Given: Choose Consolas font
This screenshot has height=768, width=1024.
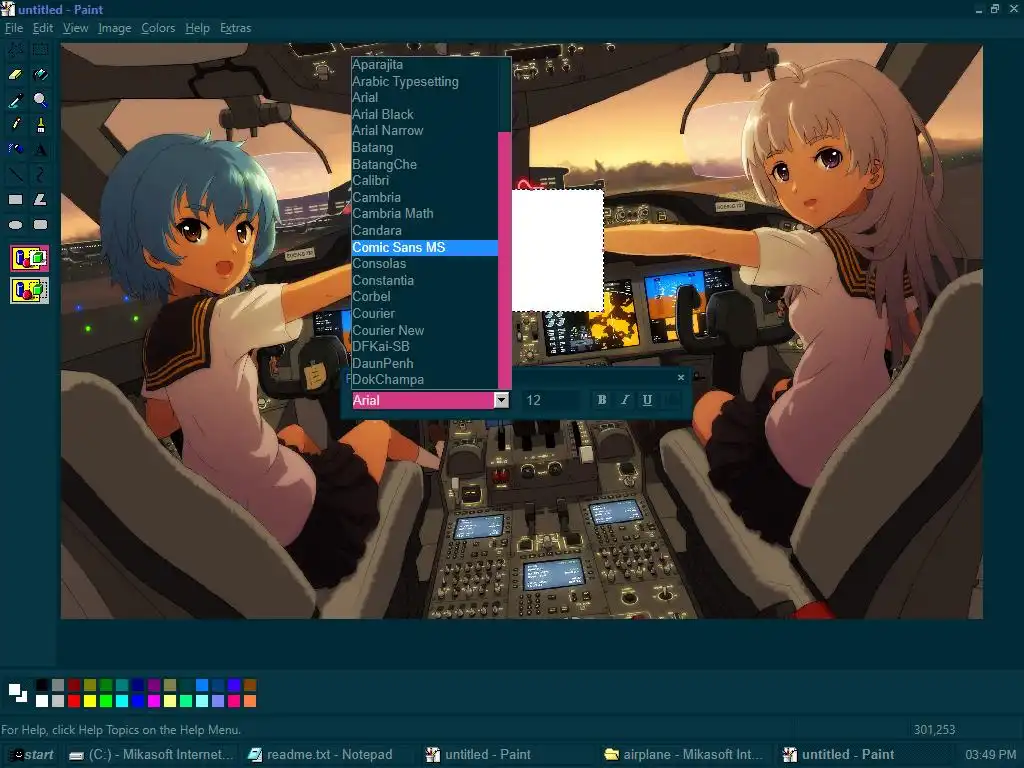Looking at the screenshot, I should click(424, 264).
